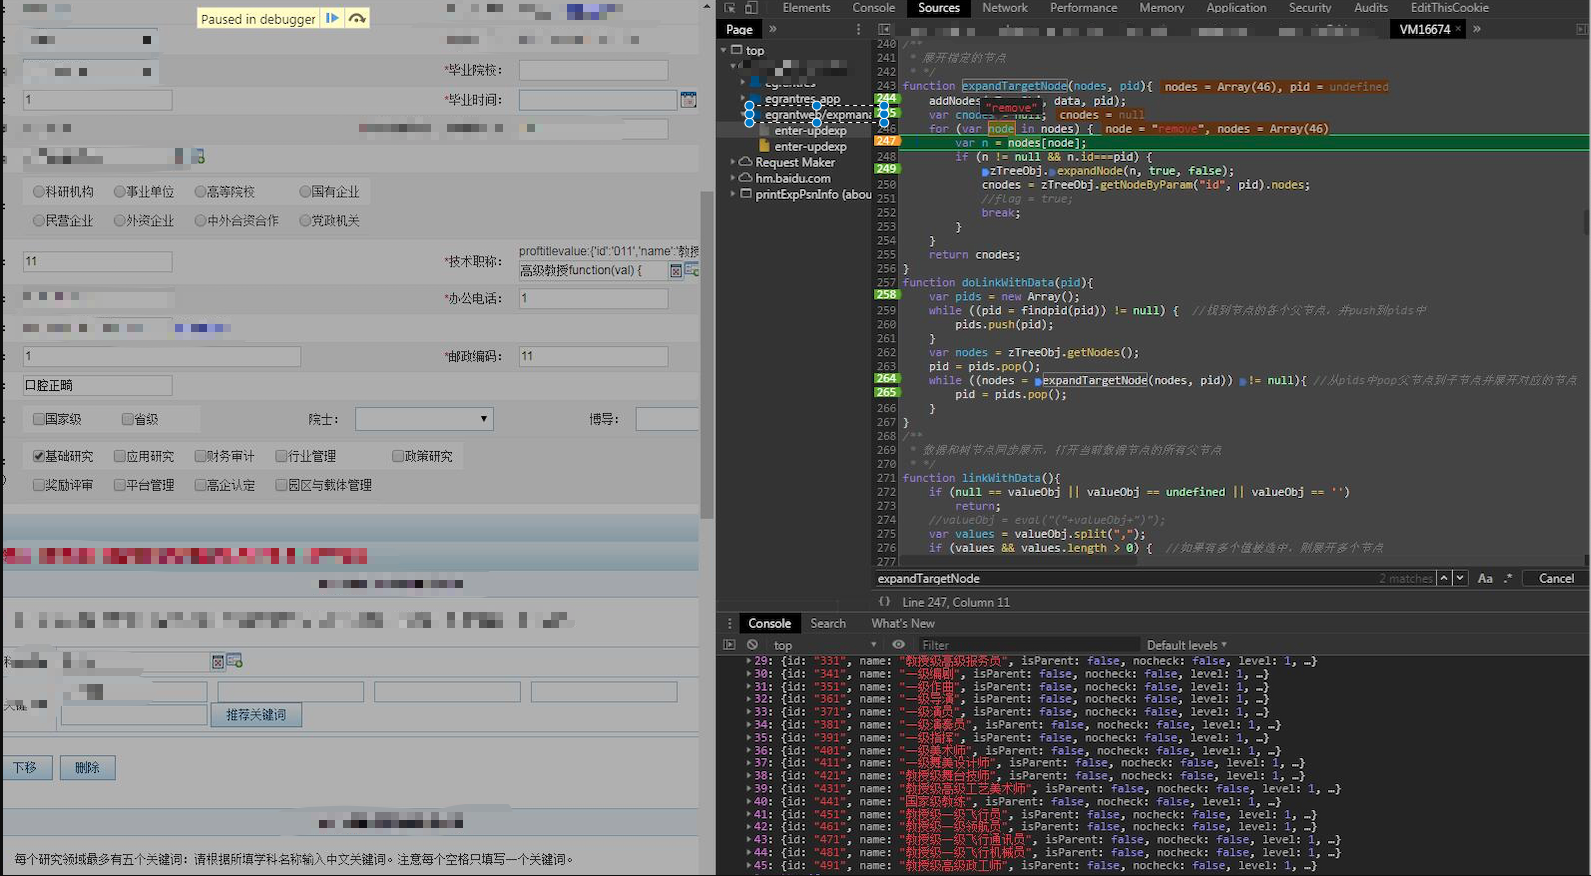
Task: Open calendar picker next to 毕业时间
Action: (x=688, y=100)
